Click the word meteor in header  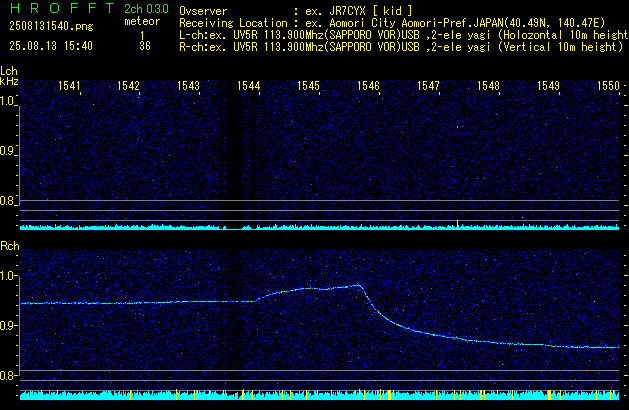point(142,21)
